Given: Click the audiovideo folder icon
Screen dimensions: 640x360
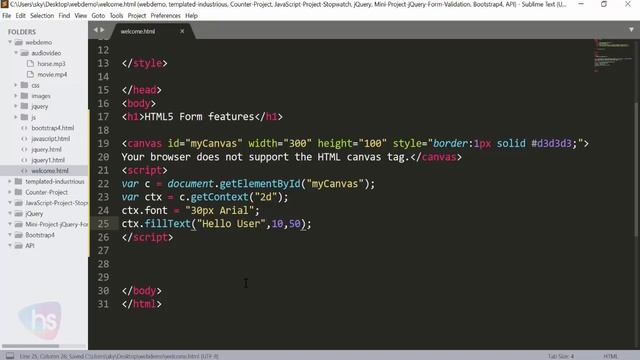Looking at the screenshot, I should (24, 53).
